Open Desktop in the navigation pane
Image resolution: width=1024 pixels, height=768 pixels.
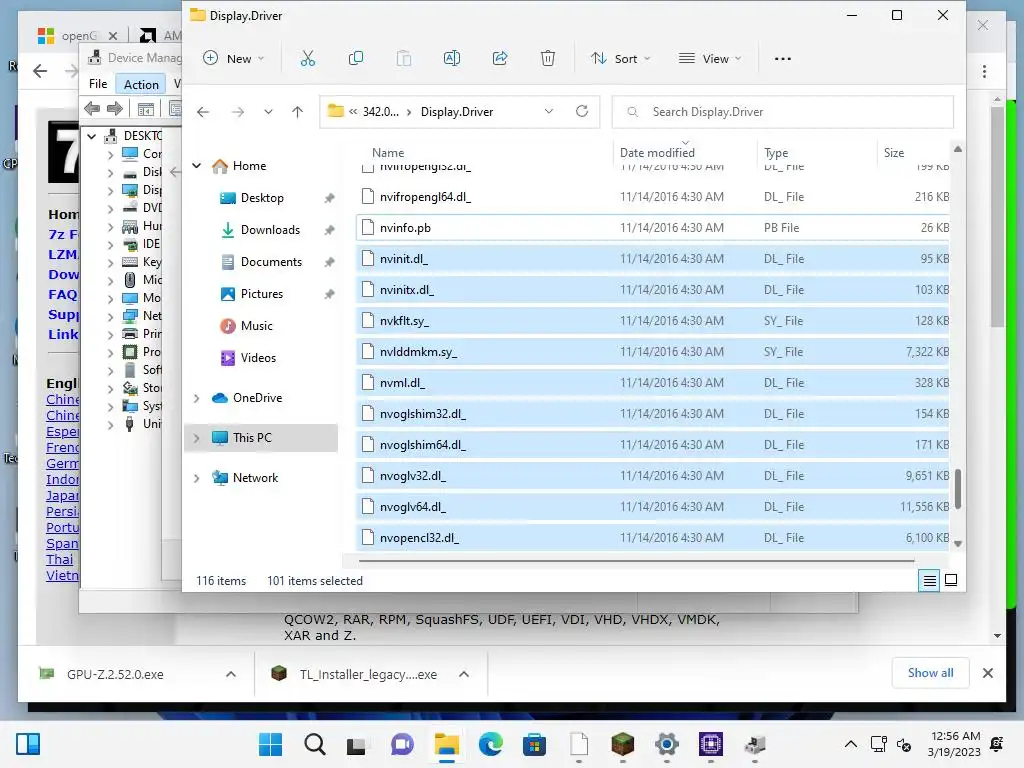pyautogui.click(x=262, y=198)
